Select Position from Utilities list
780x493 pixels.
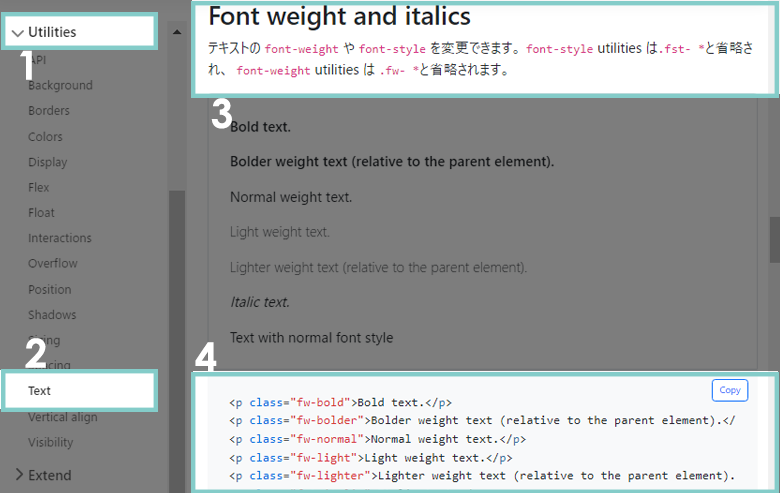(x=49, y=289)
